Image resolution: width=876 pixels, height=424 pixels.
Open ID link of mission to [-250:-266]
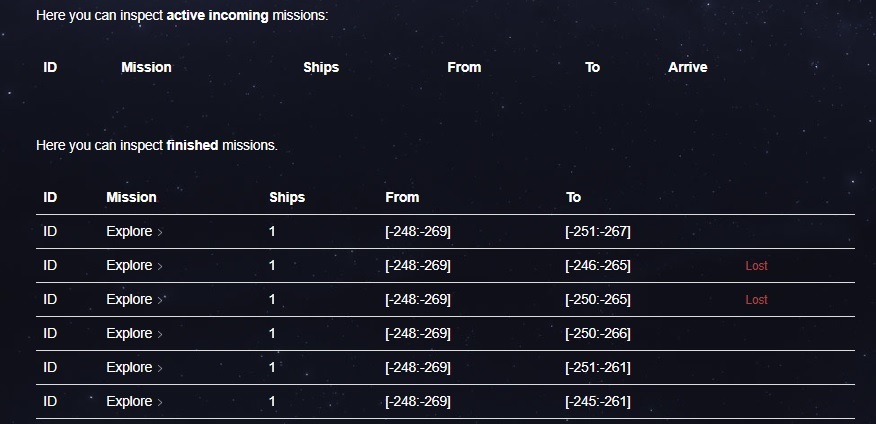click(x=50, y=334)
